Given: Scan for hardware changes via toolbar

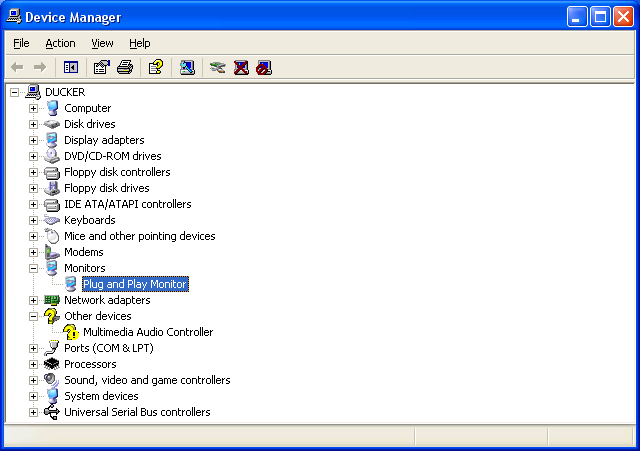Looking at the screenshot, I should pos(187,68).
